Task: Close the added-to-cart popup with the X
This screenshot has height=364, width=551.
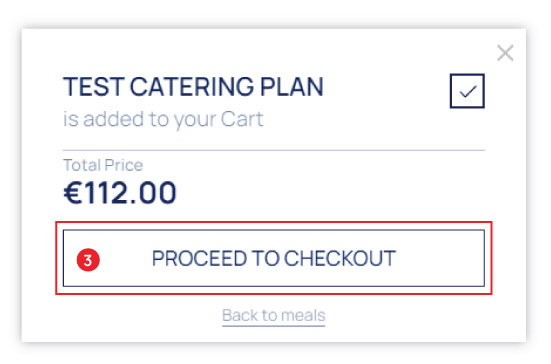Action: tap(505, 53)
